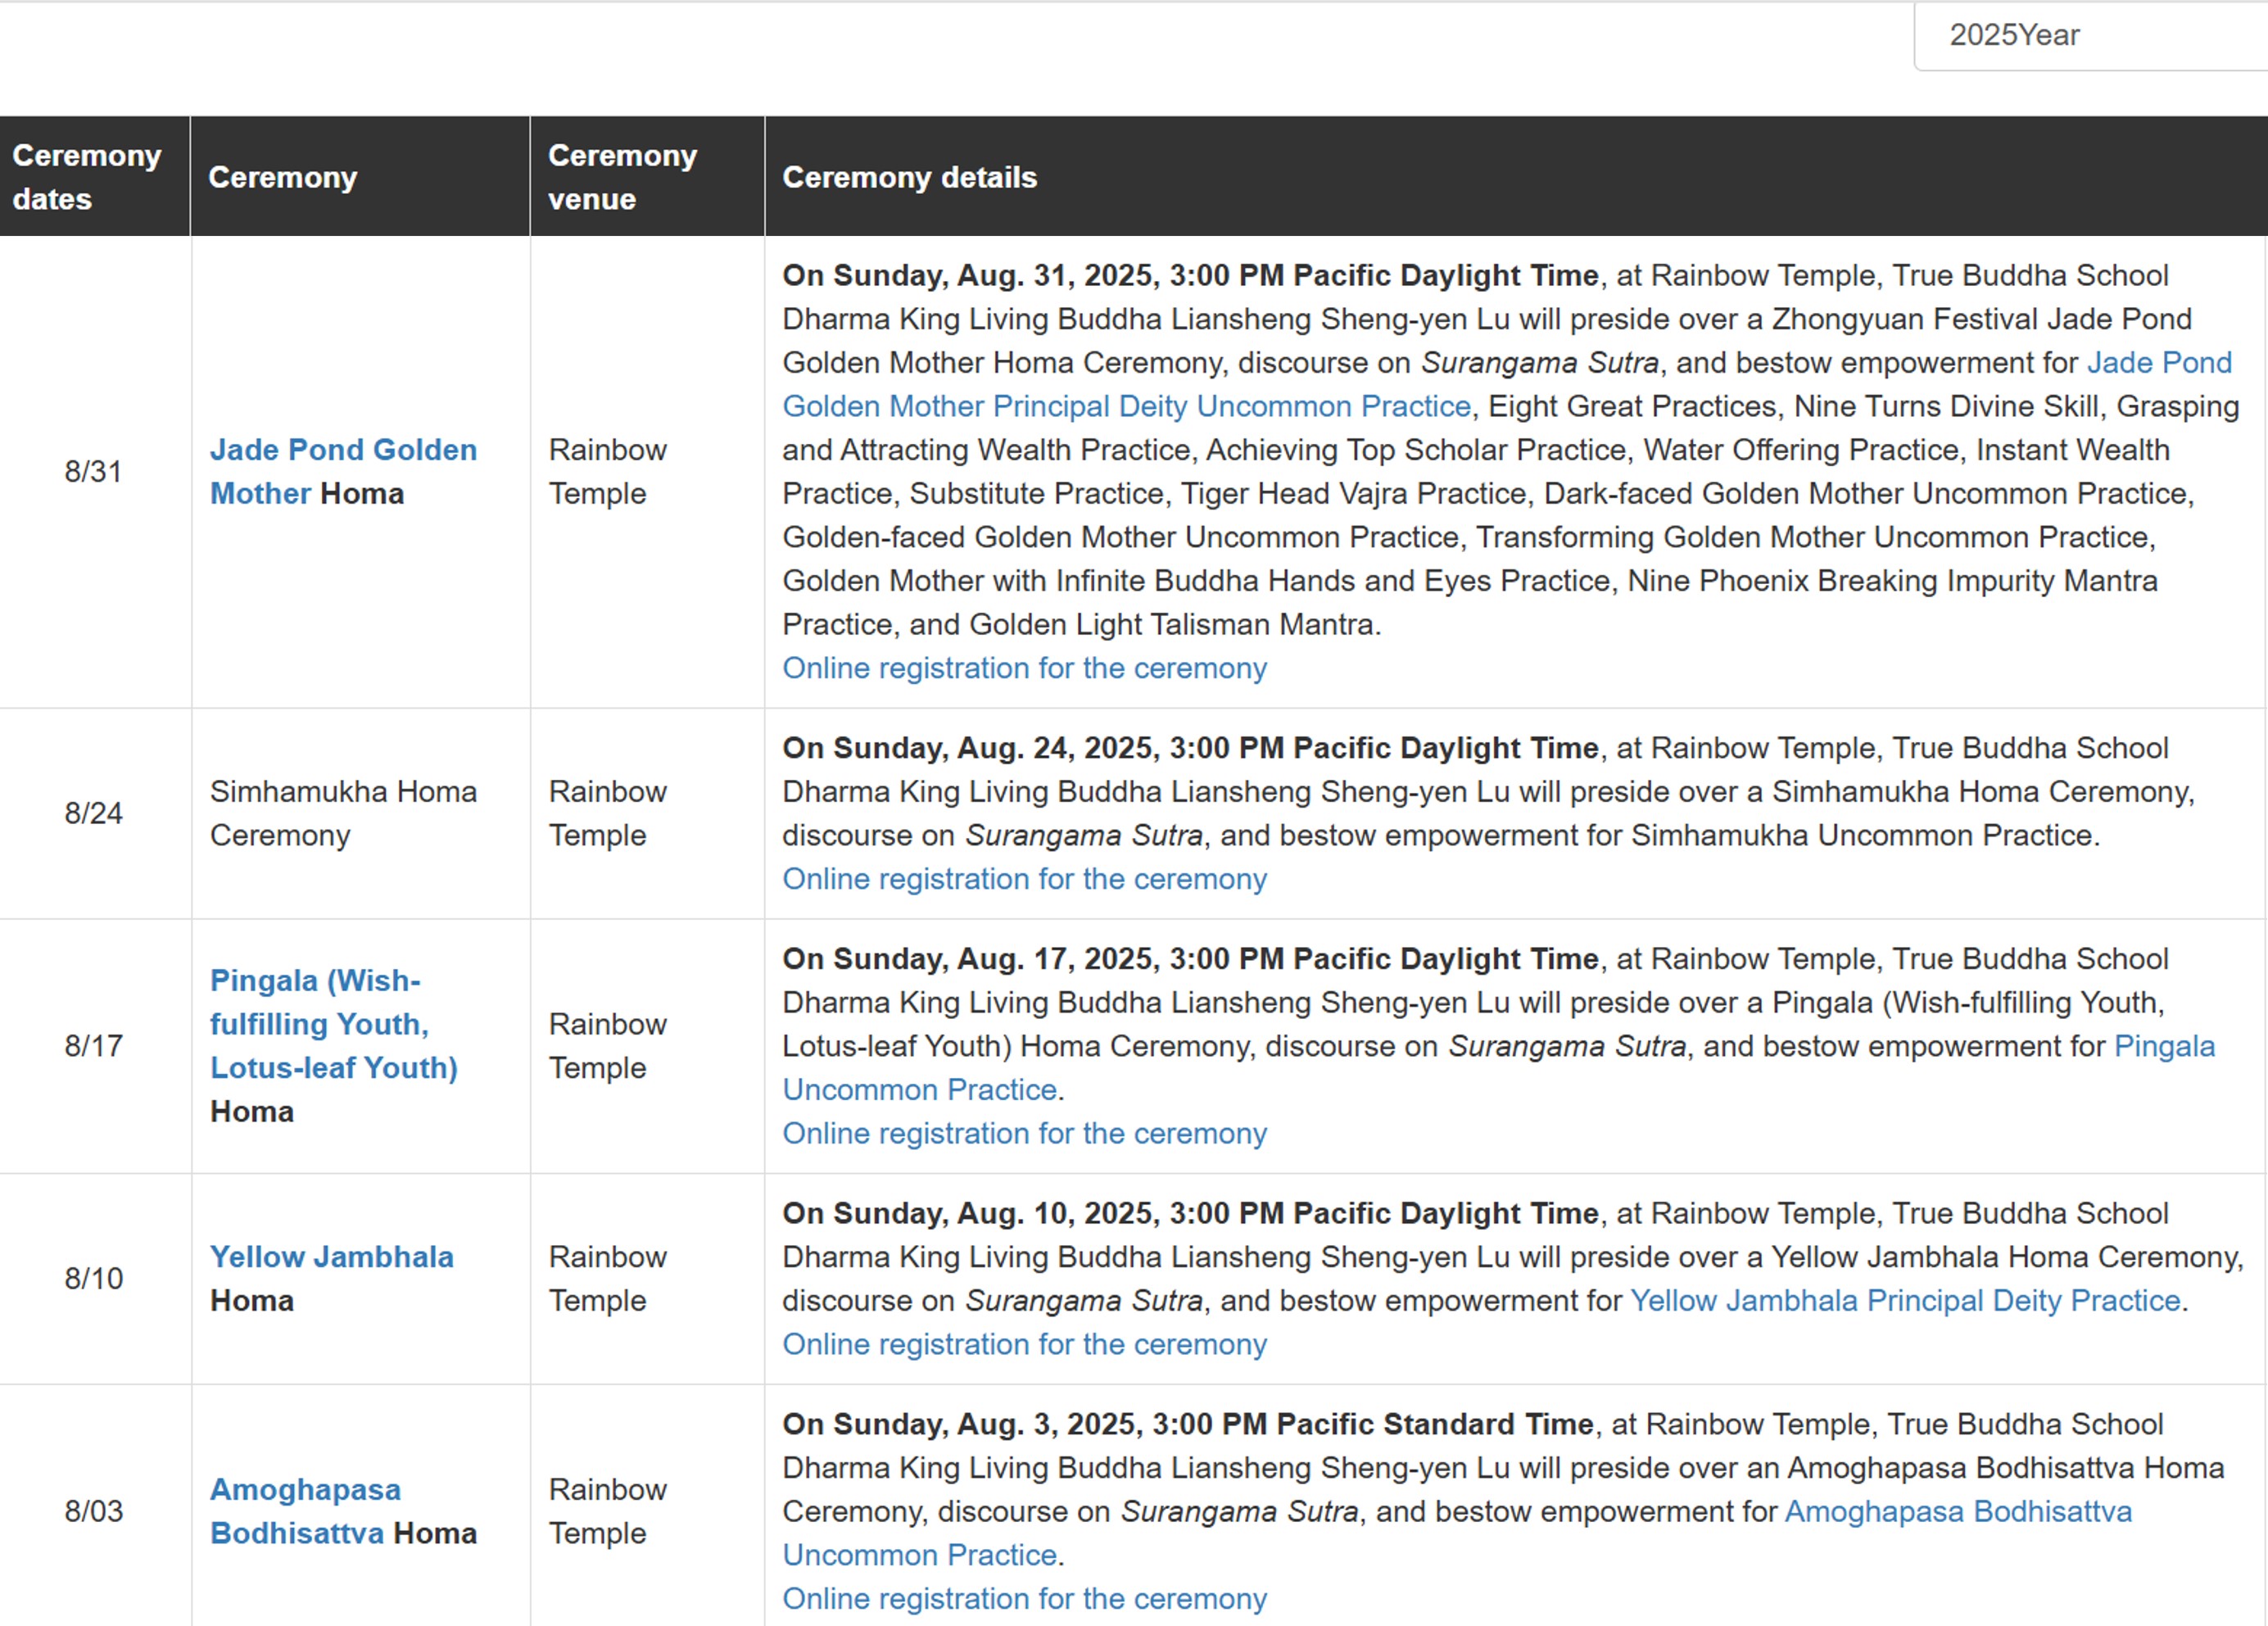
Task: Select the Simhamukha Homa Ceremony cell
Action: [360, 814]
